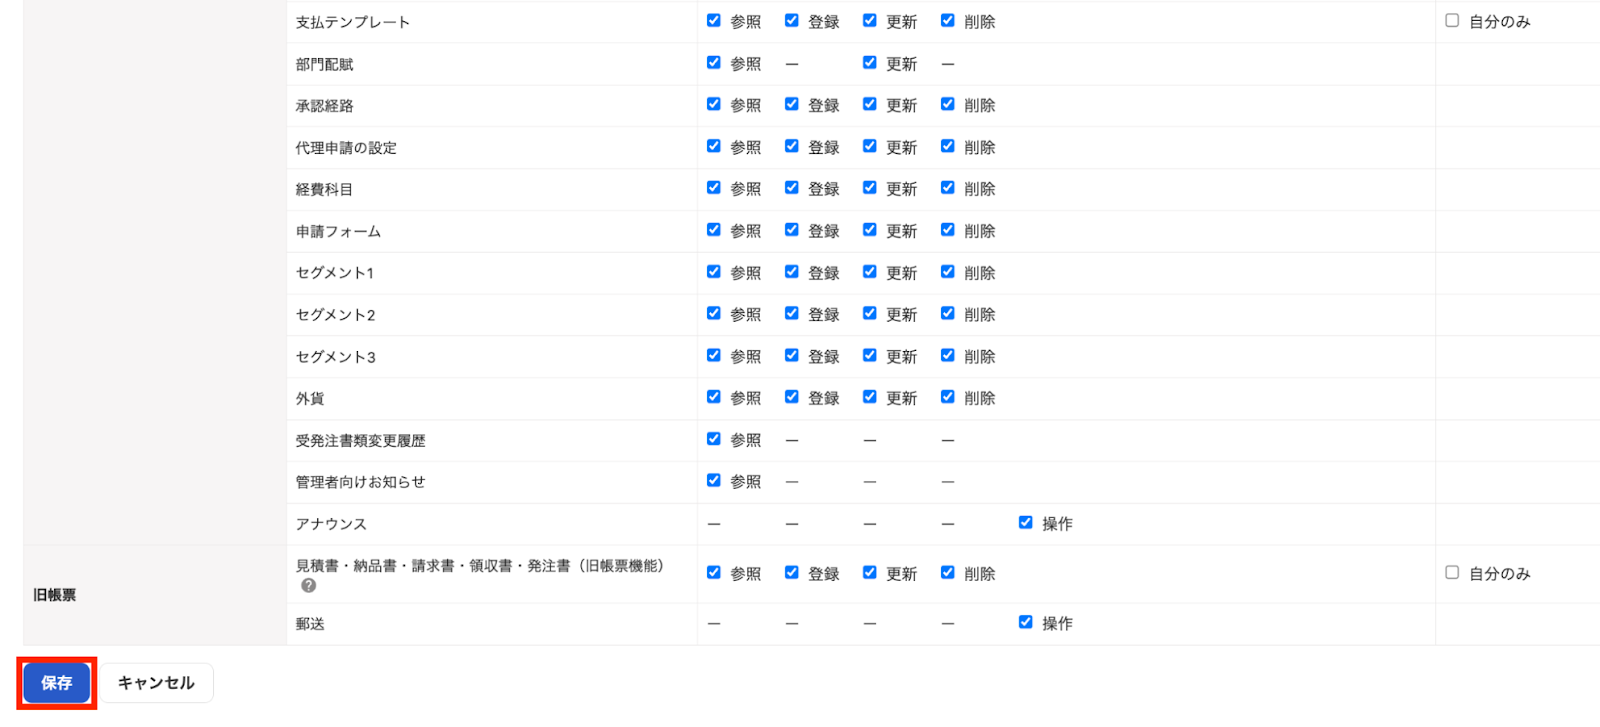Toggle 登録 checkbox for 経費科目
The width and height of the screenshot is (1600, 727).
pos(792,188)
